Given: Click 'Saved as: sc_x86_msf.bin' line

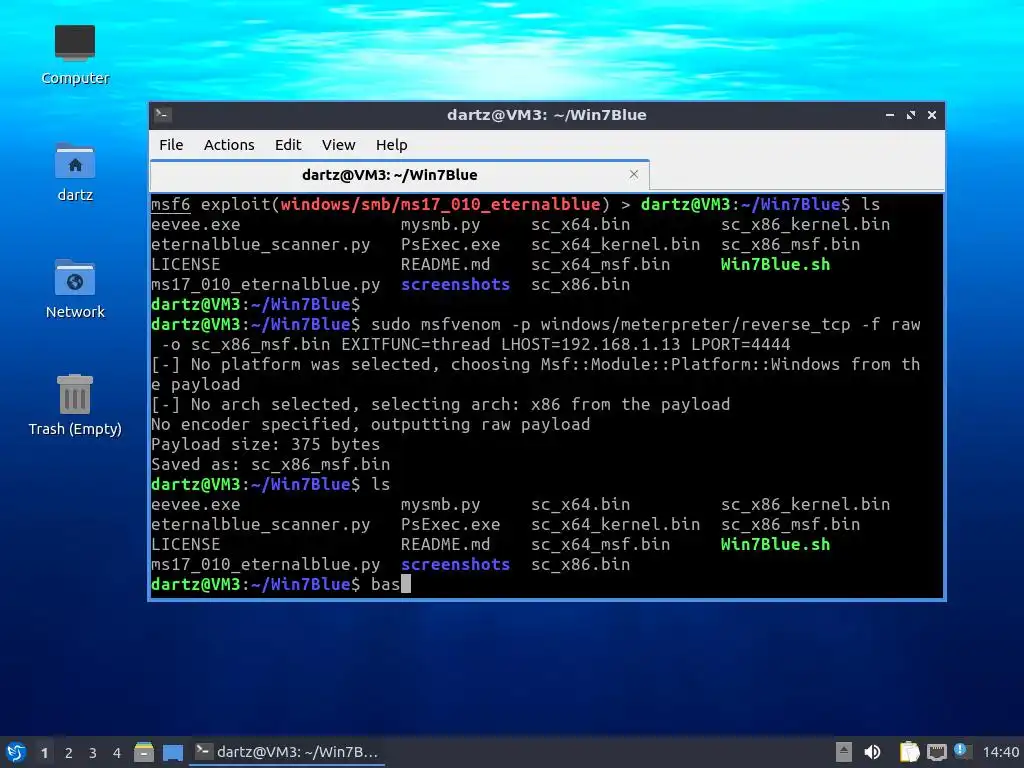Looking at the screenshot, I should pos(270,464).
